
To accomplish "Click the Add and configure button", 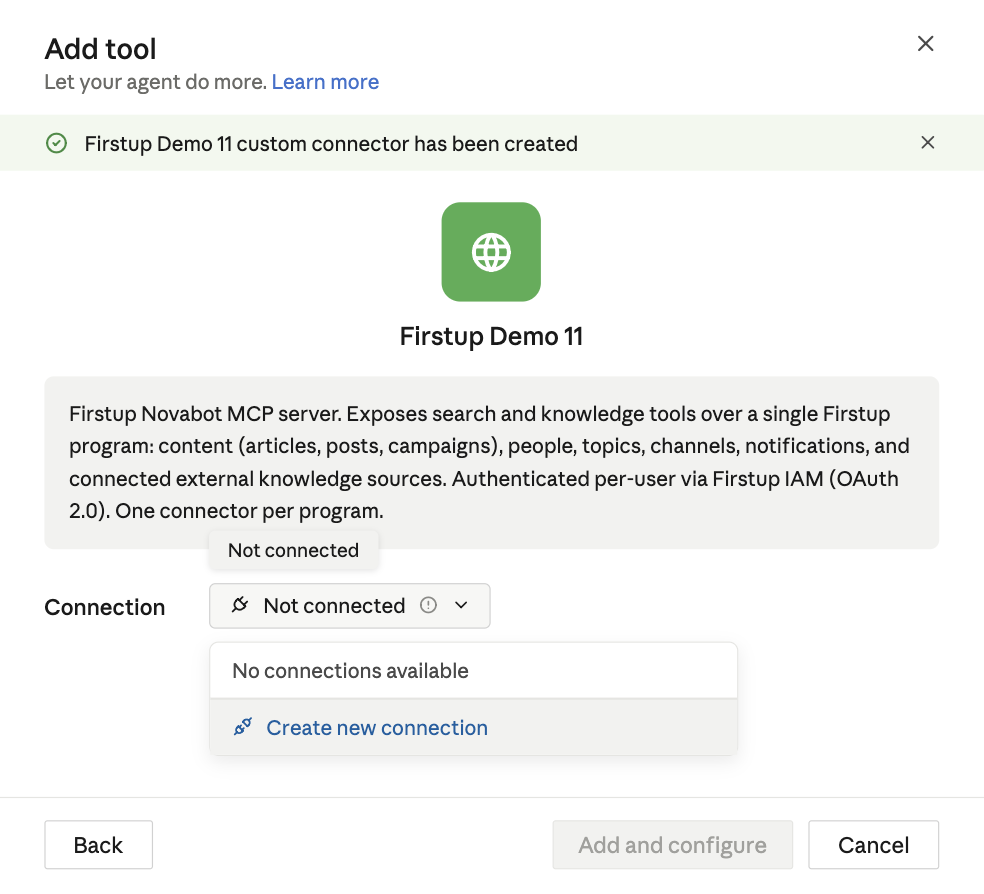I will [673, 845].
